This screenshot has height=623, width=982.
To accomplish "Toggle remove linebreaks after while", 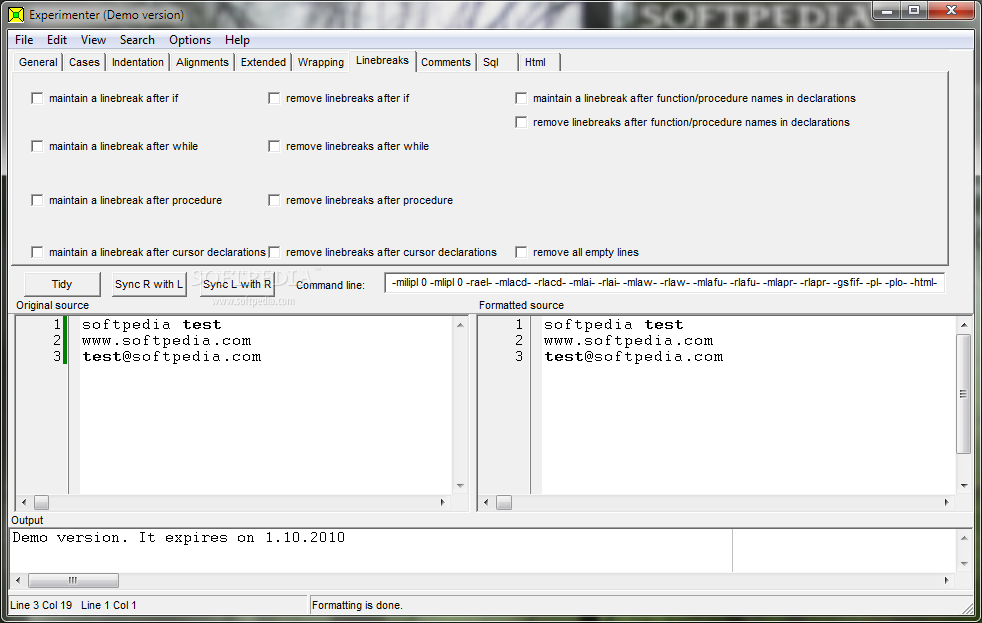I will click(274, 146).
